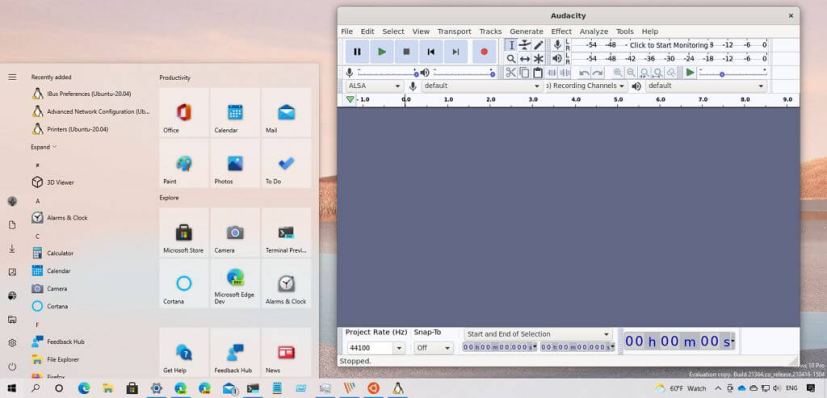The width and height of the screenshot is (827, 398).
Task: Adjust the playback speed slider
Action: pos(733,73)
